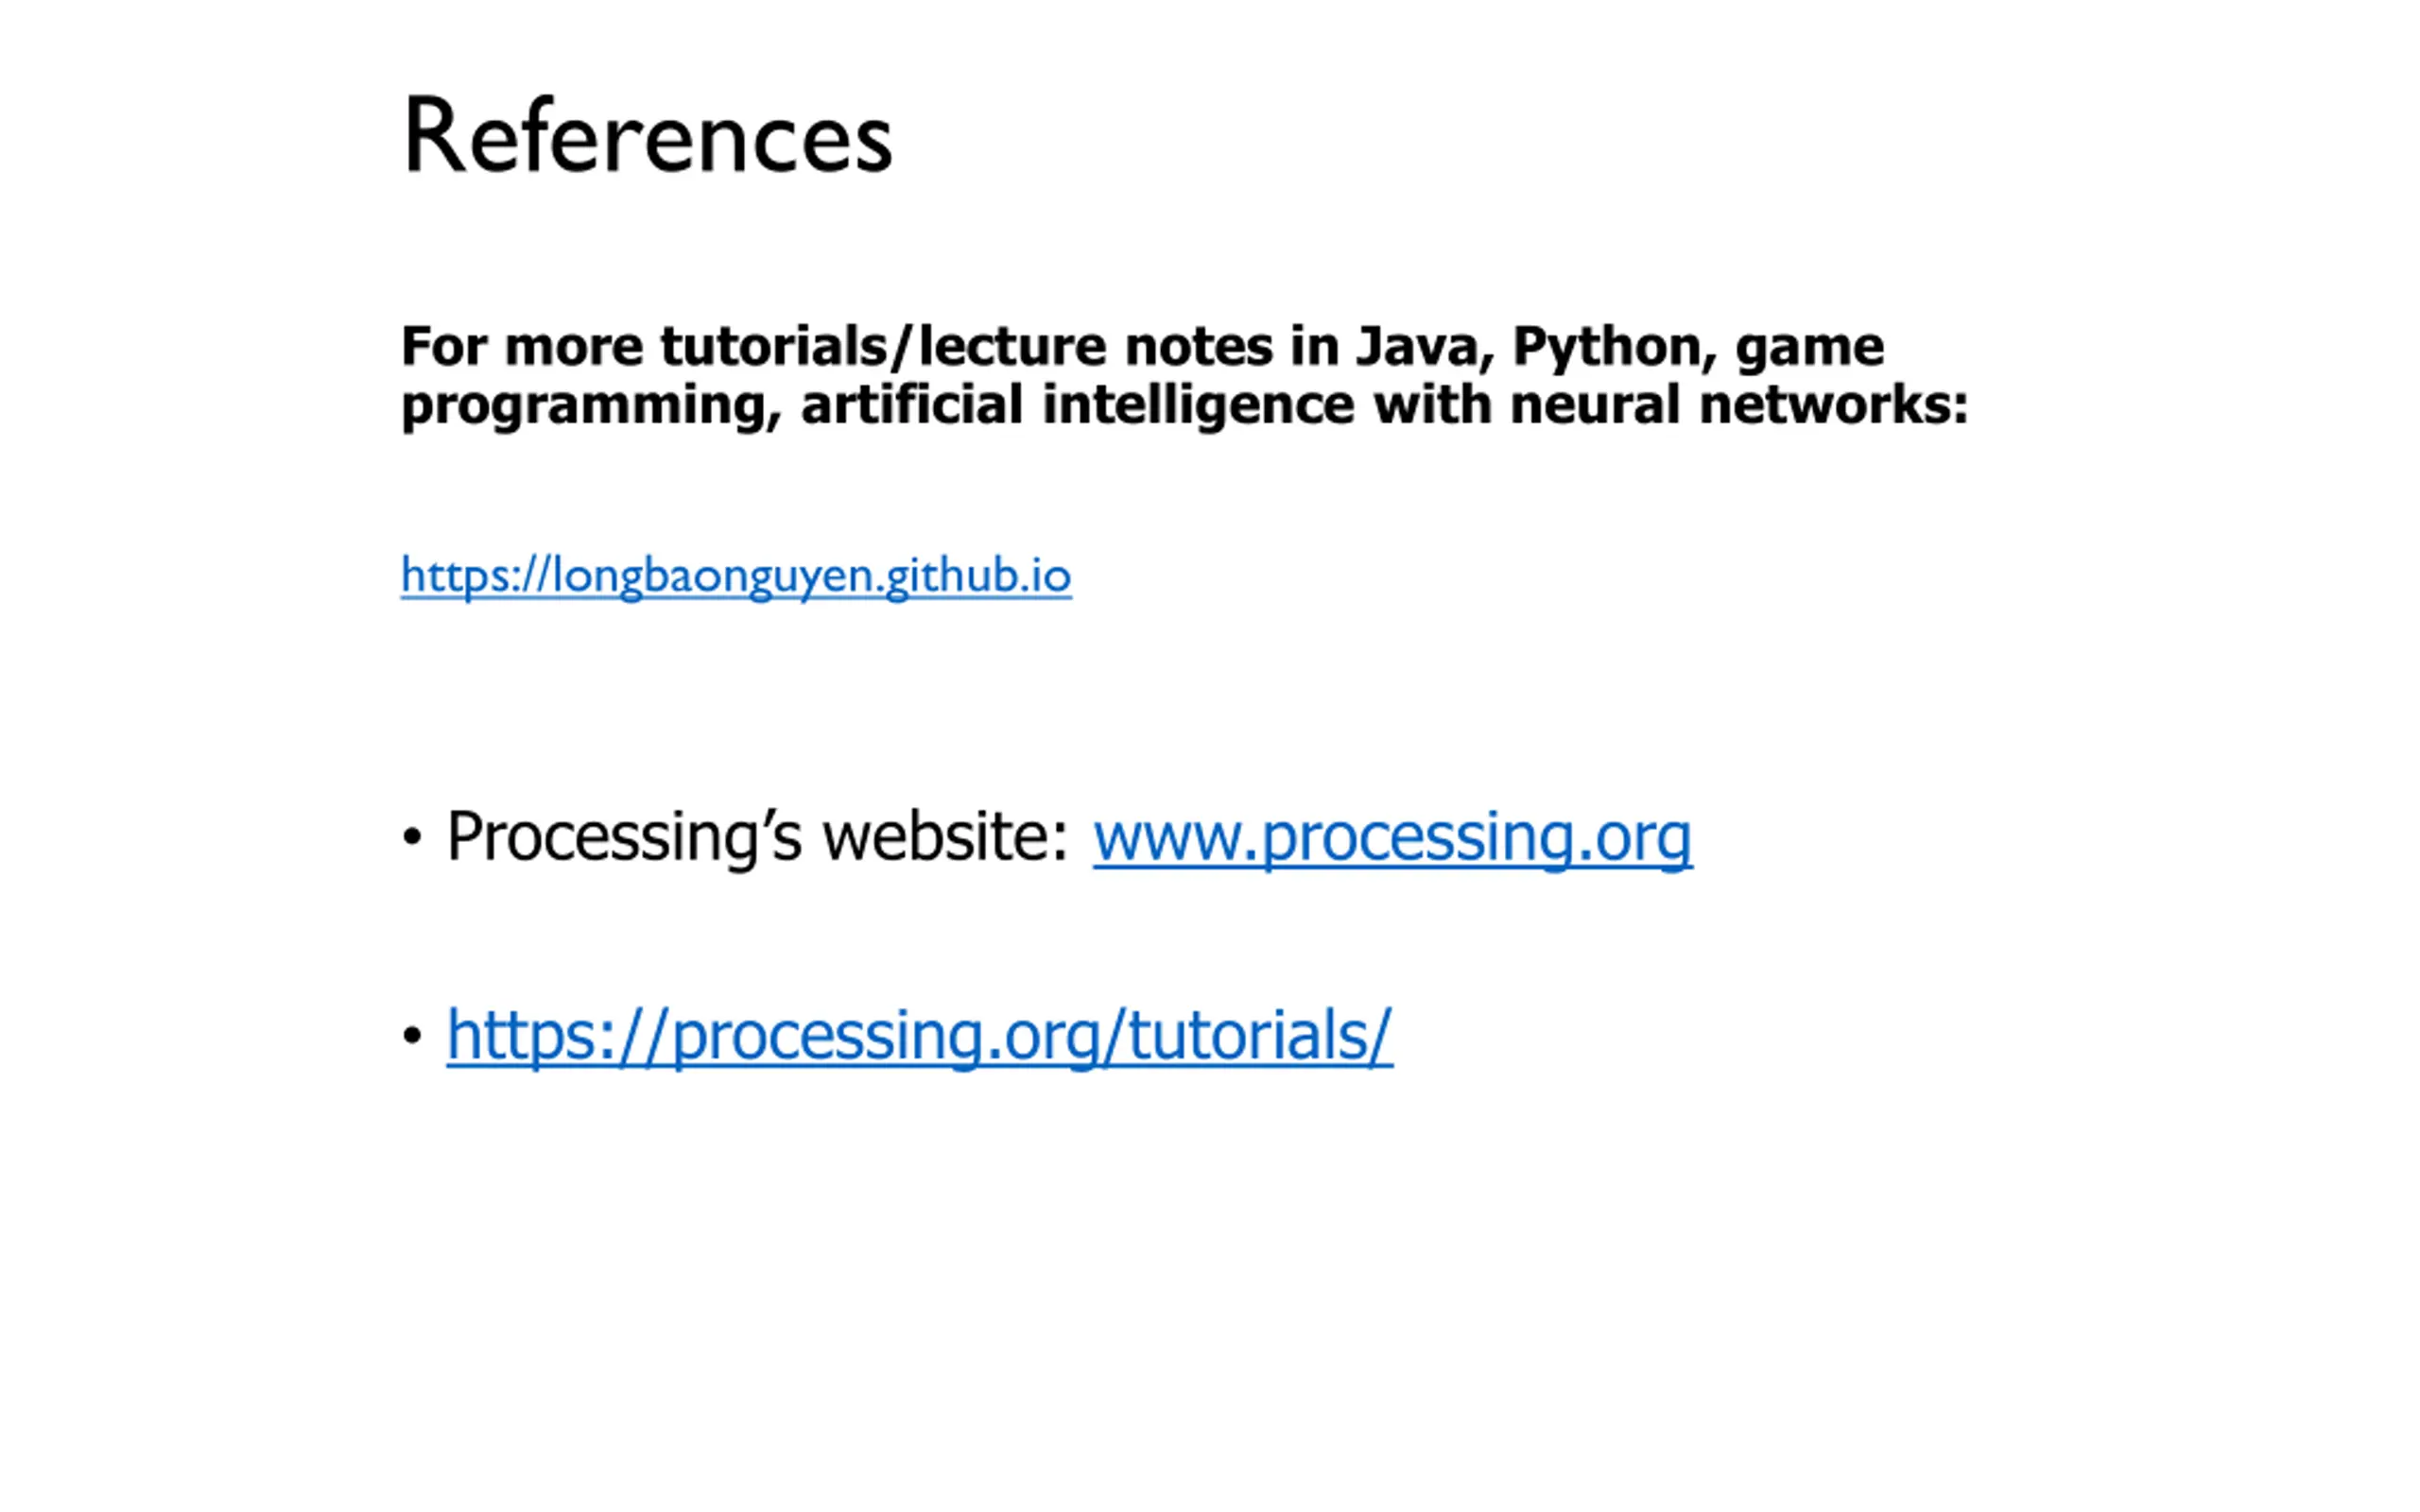Click the "Processing's website:" label text
2420x1512 pixels.
pyautogui.click(x=758, y=837)
